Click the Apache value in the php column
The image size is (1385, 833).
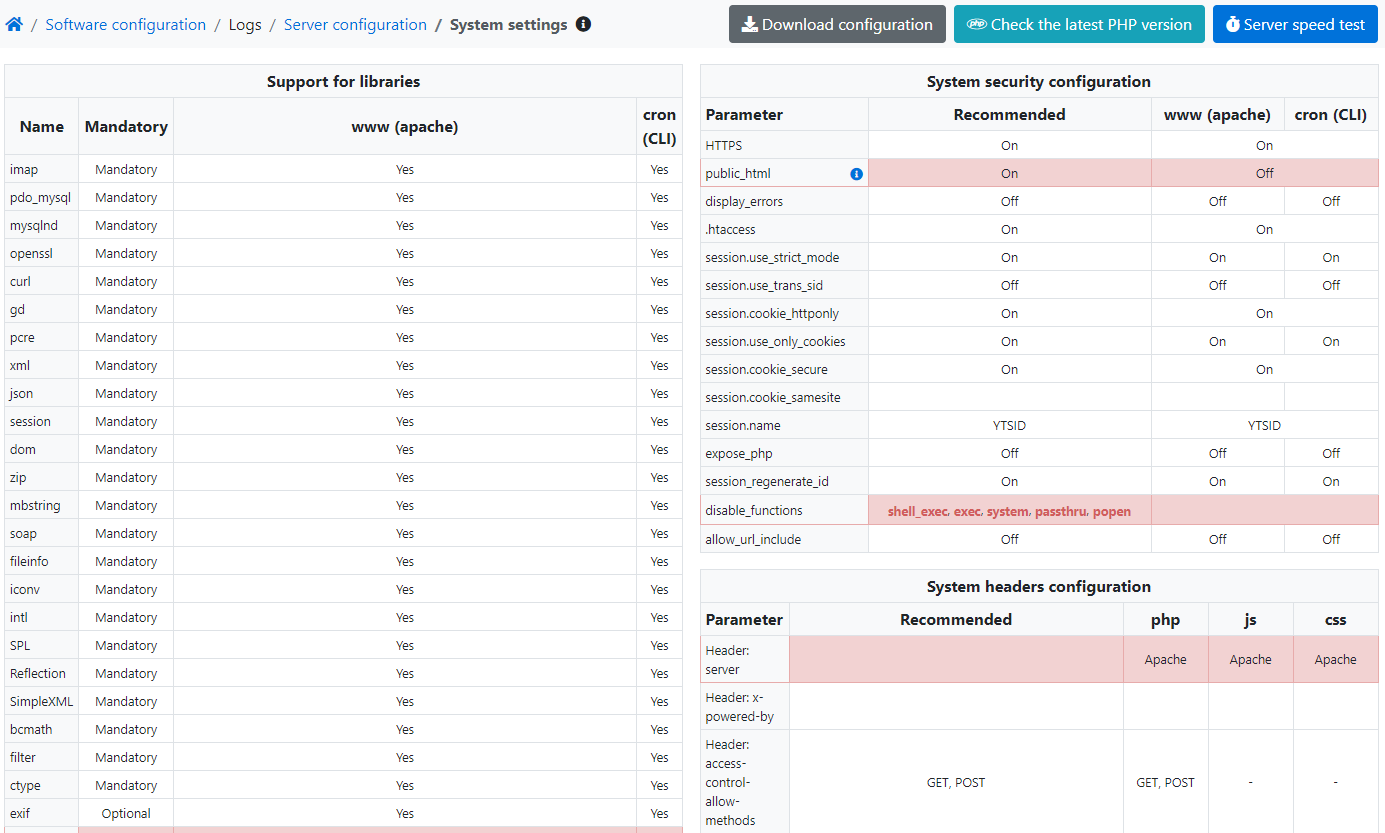click(1166, 660)
